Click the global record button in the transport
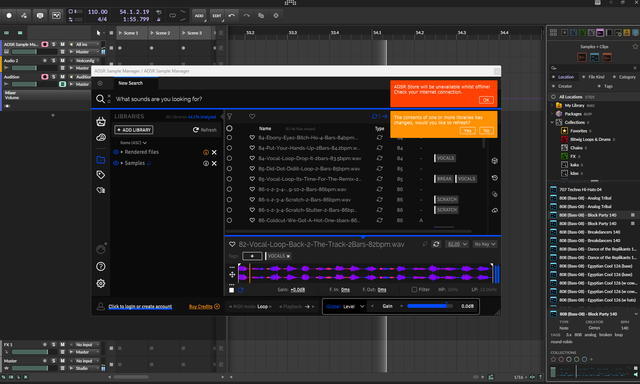 9,16
